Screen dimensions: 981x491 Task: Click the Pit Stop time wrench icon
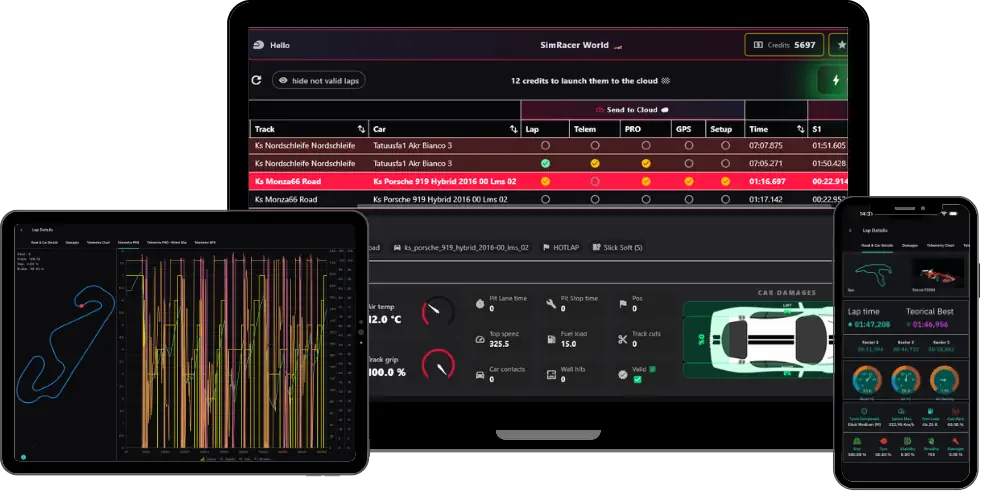pos(551,302)
